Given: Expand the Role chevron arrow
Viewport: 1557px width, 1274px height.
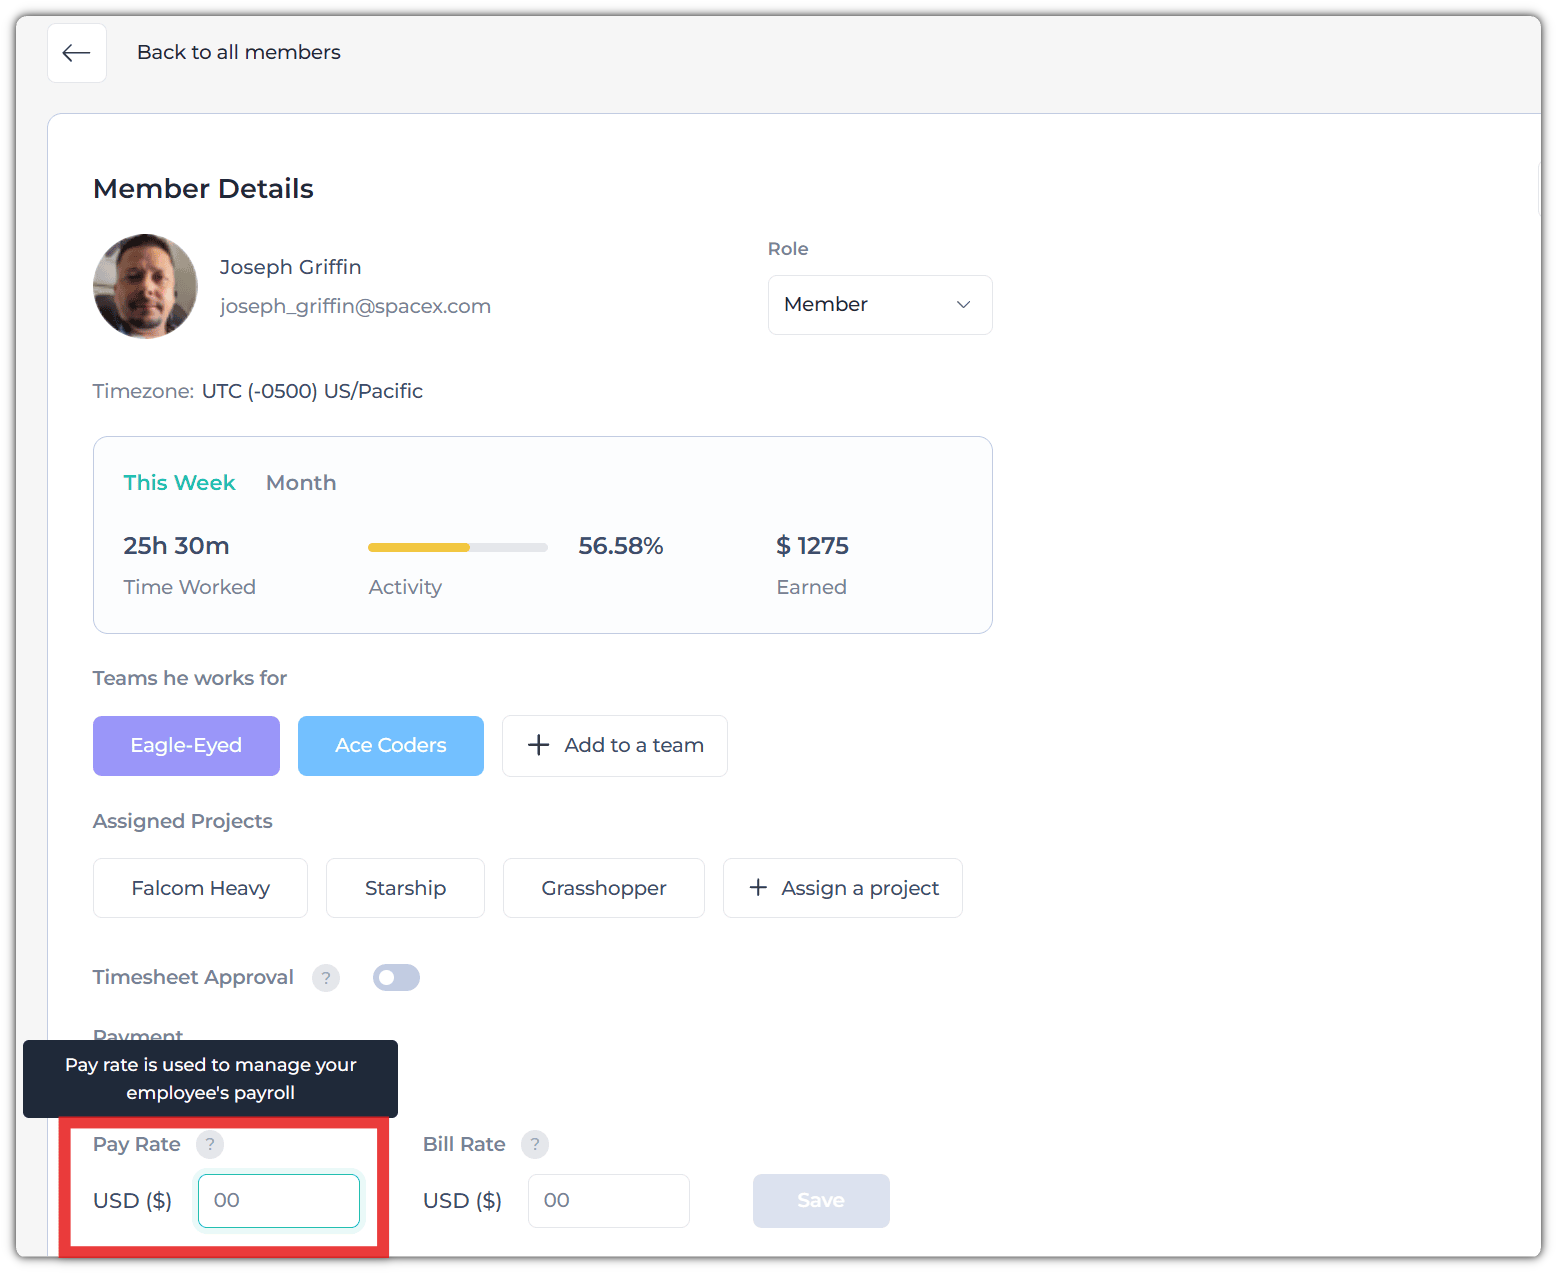Looking at the screenshot, I should (x=963, y=305).
